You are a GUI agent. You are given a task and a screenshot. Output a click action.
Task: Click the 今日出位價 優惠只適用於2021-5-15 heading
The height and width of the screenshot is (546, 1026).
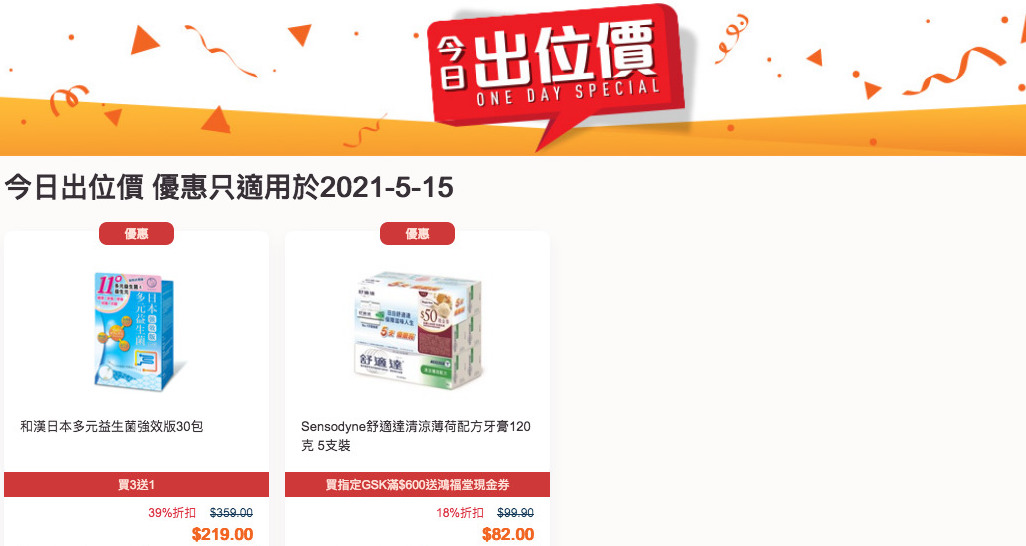(x=229, y=188)
